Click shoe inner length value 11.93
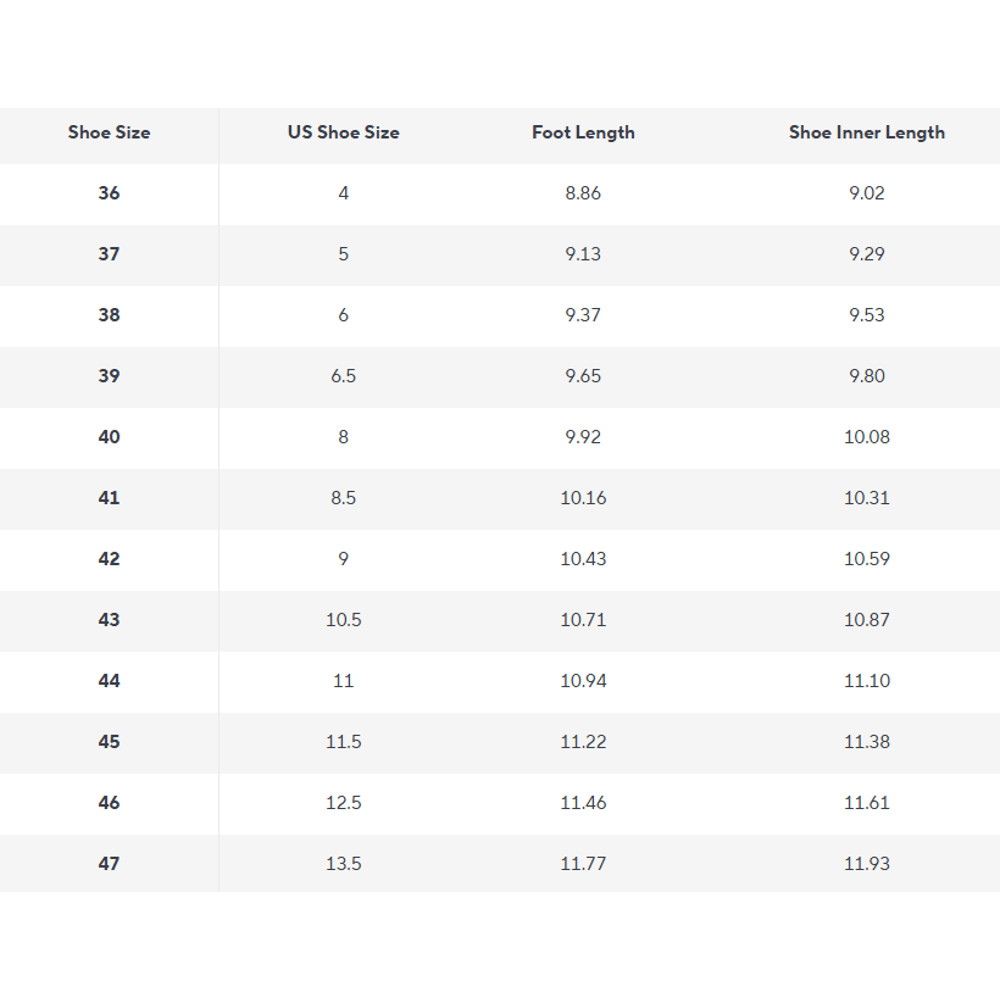This screenshot has width=1000, height=1000. [866, 864]
